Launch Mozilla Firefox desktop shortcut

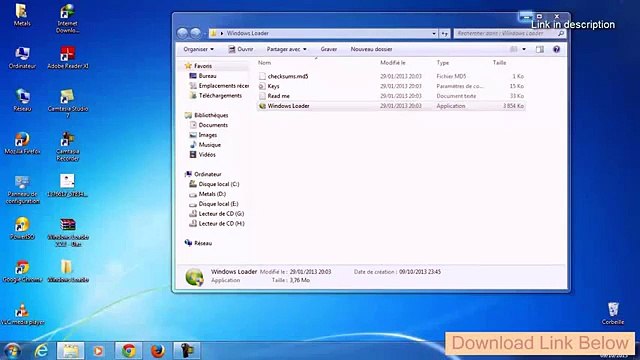[x=22, y=143]
